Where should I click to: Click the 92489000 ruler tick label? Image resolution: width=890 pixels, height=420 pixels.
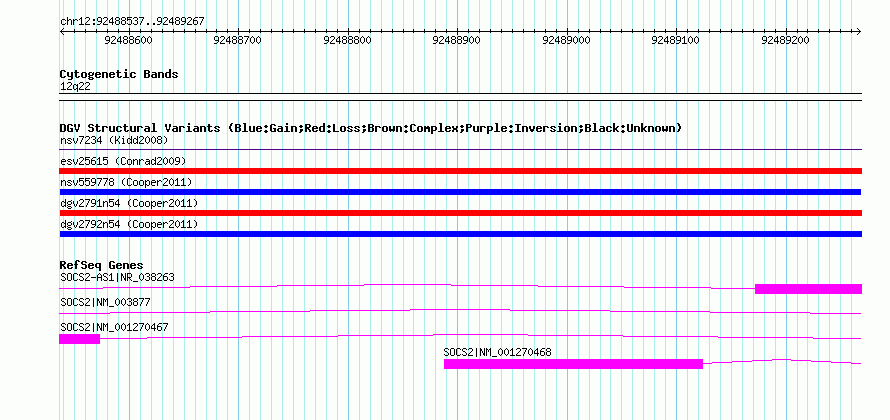[x=566, y=40]
